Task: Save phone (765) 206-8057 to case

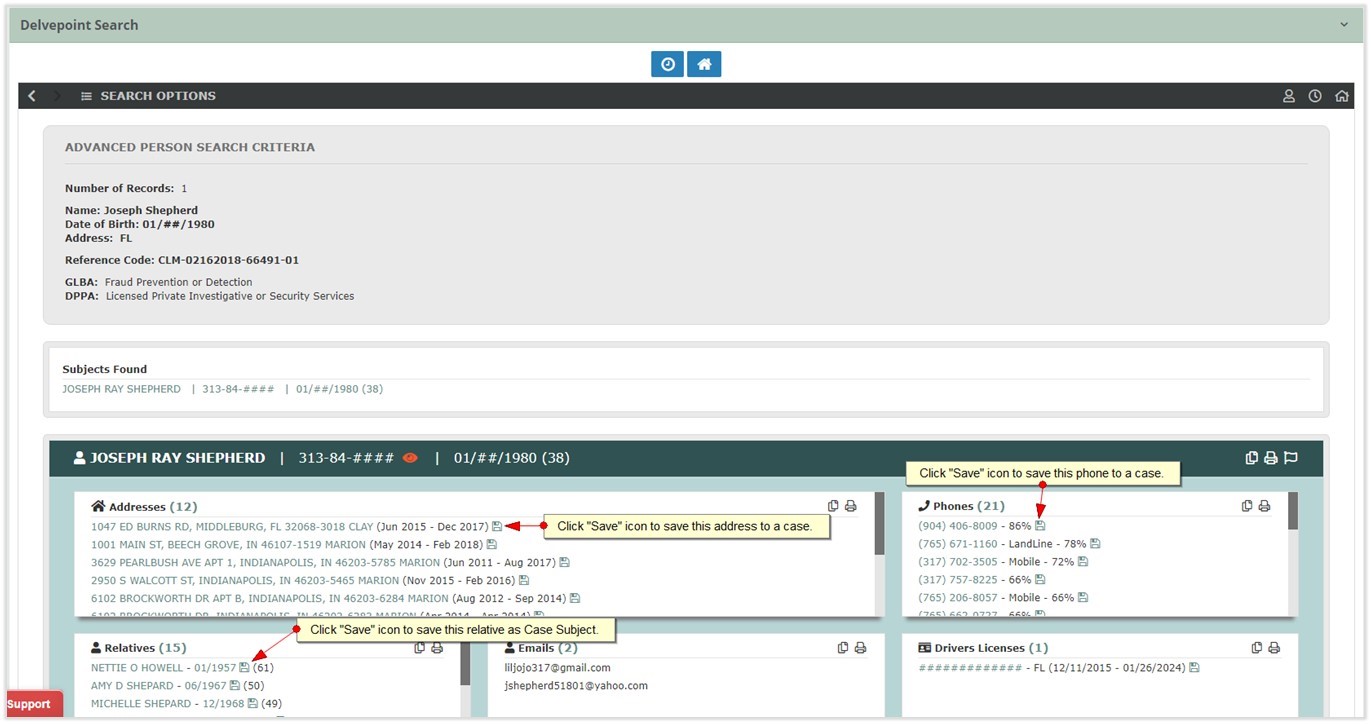Action: click(1083, 598)
